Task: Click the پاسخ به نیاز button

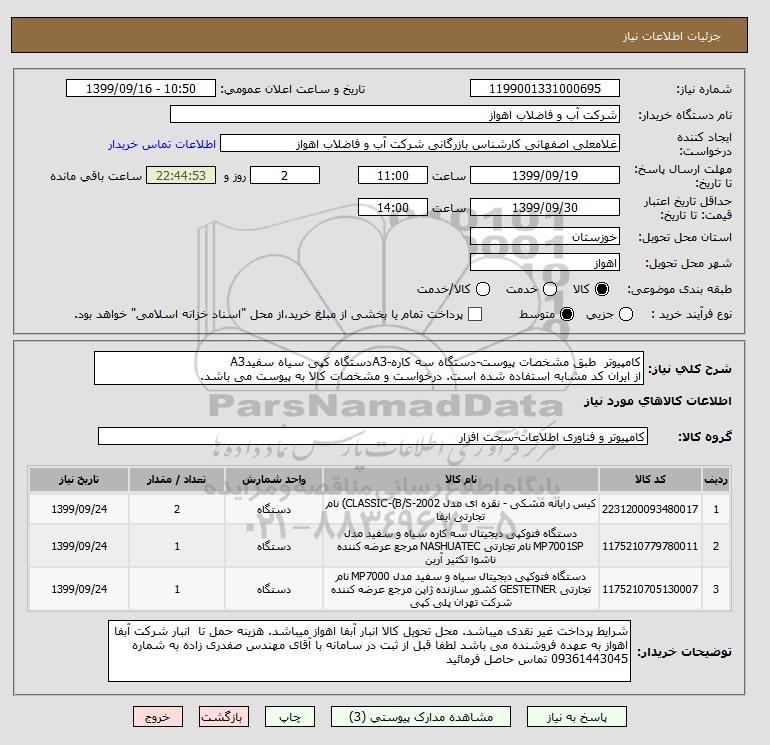Action: [577, 717]
